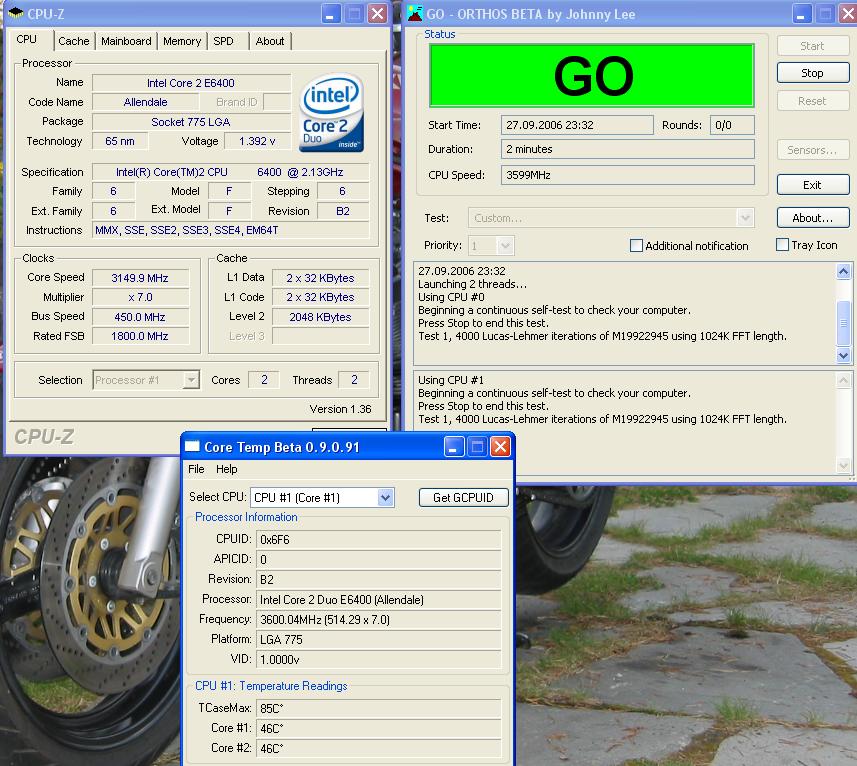Click the upper log scrollbar thumb
This screenshot has width=857, height=766.
(843, 322)
